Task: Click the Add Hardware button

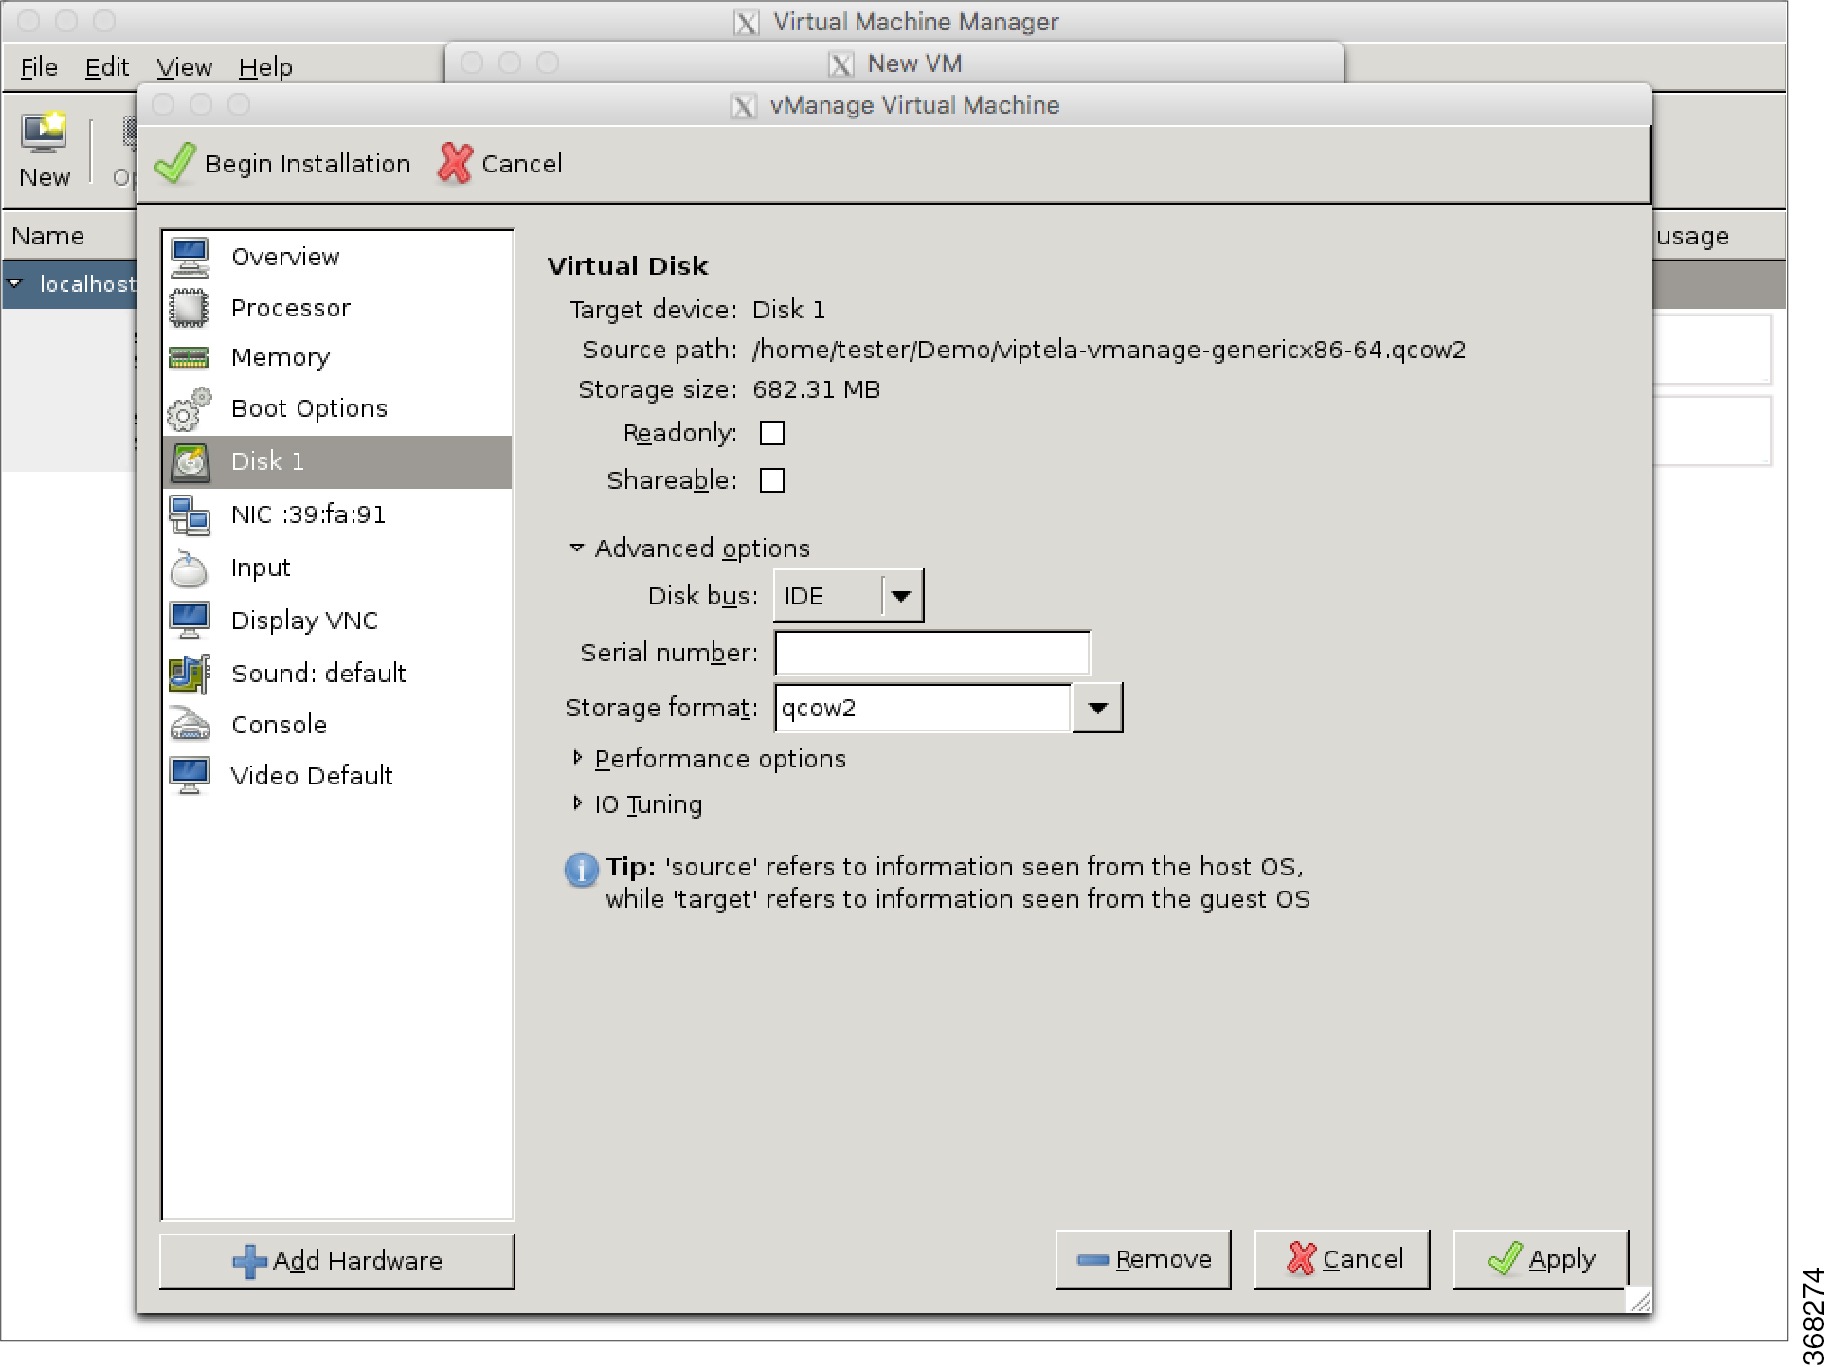Action: 335,1260
